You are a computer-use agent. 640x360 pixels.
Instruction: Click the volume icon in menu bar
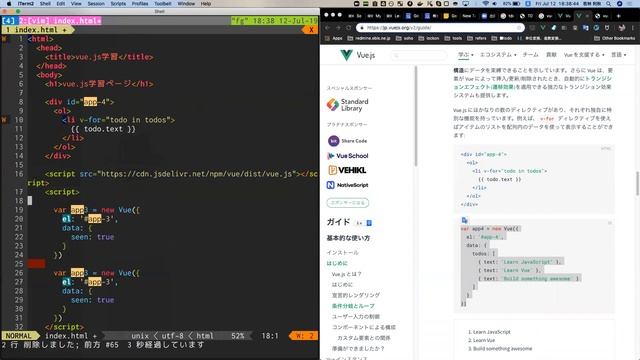[x=495, y=4]
